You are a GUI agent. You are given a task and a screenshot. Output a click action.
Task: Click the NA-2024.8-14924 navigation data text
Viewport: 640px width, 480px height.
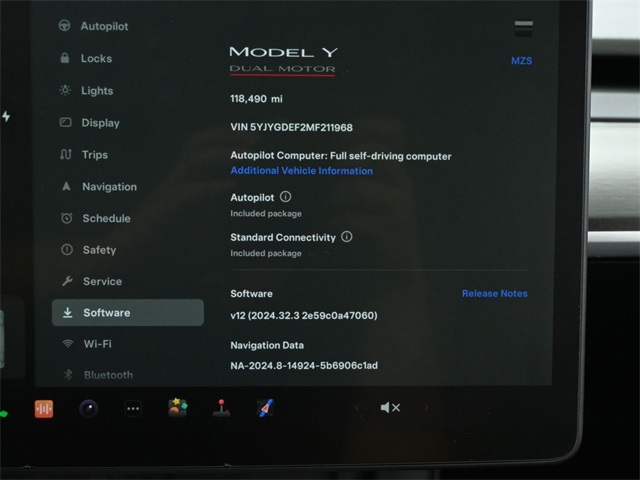coord(304,365)
